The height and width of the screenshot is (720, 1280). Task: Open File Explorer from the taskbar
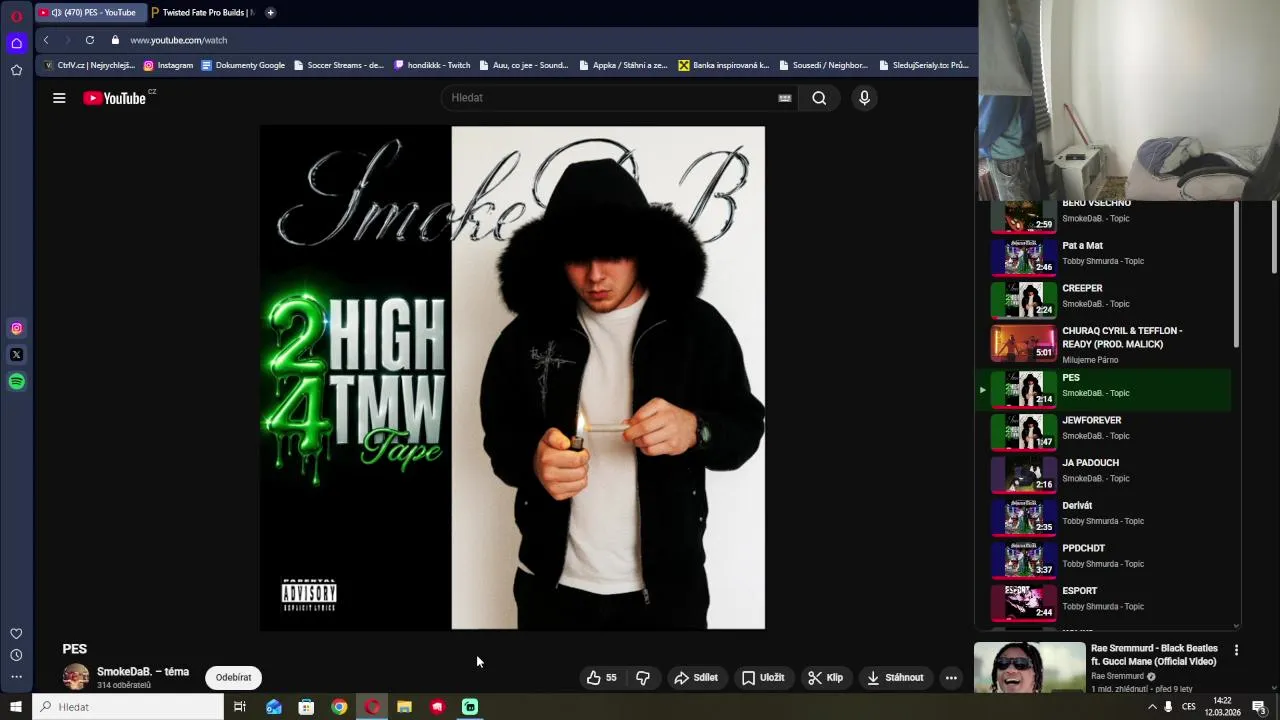[404, 707]
